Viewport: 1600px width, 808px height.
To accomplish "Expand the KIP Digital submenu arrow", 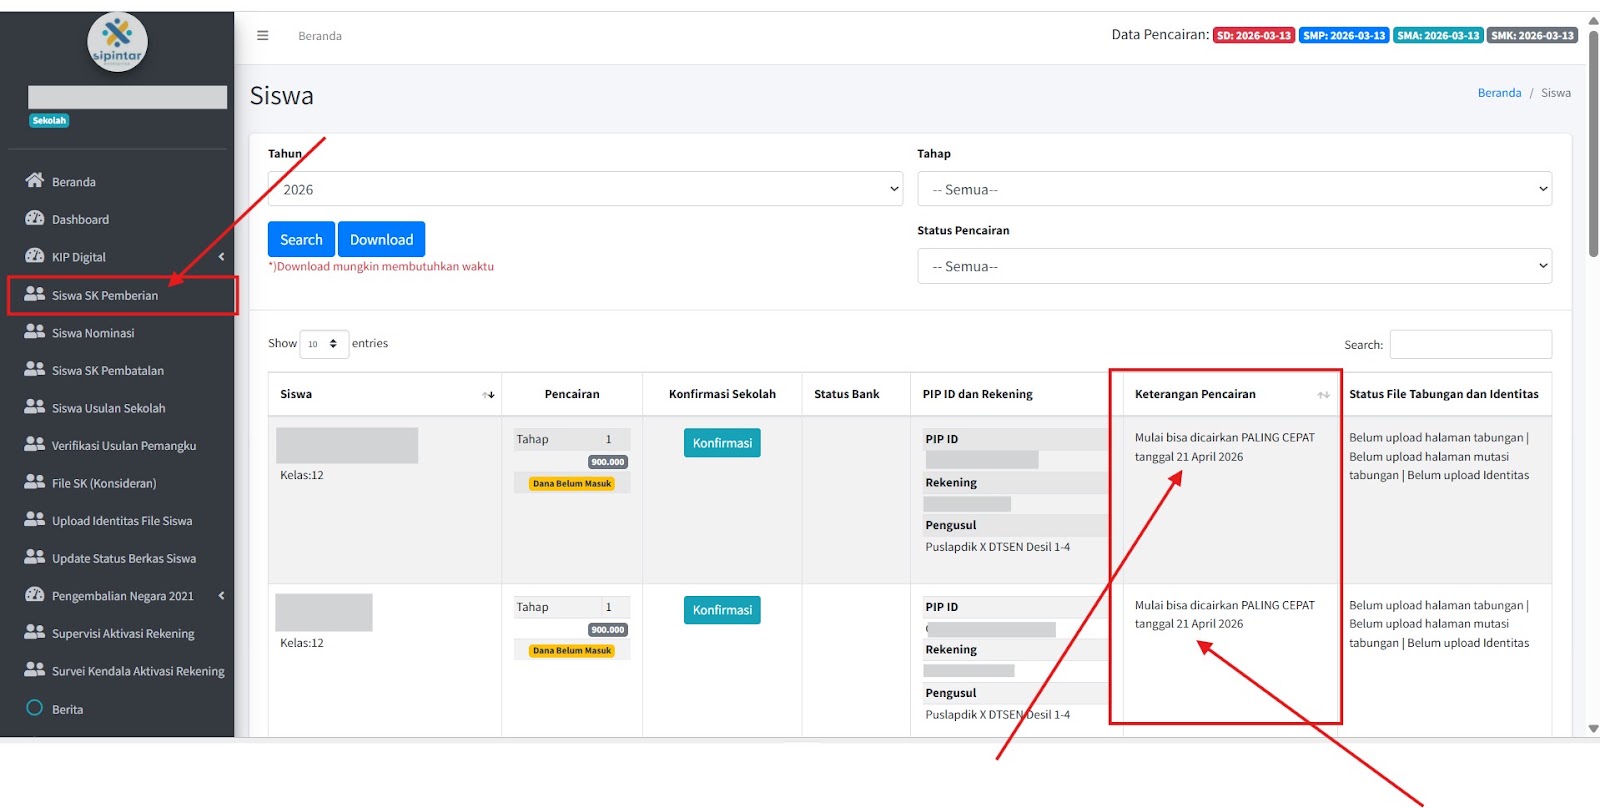I will click(221, 257).
